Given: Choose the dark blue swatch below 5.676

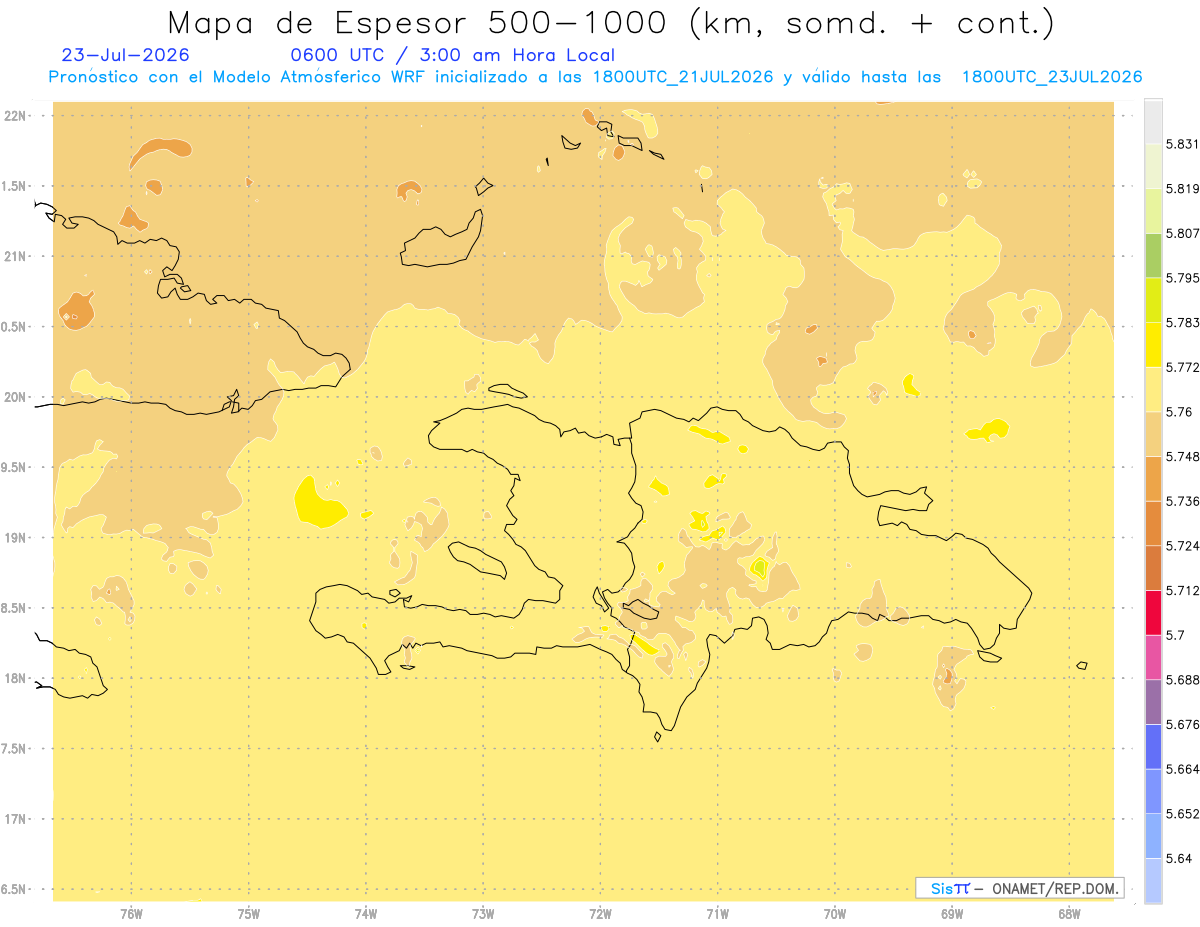Looking at the screenshot, I should [1153, 746].
